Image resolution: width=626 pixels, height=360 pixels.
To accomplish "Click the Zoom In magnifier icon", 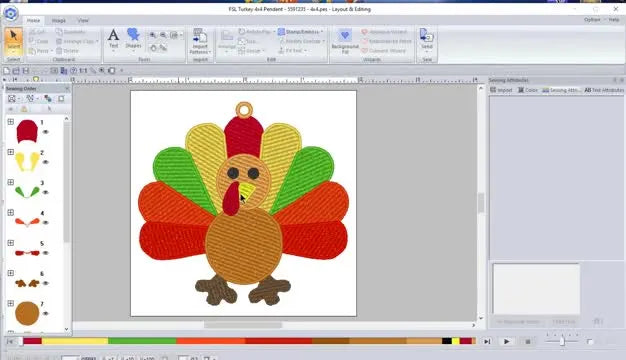I will 153,36.
